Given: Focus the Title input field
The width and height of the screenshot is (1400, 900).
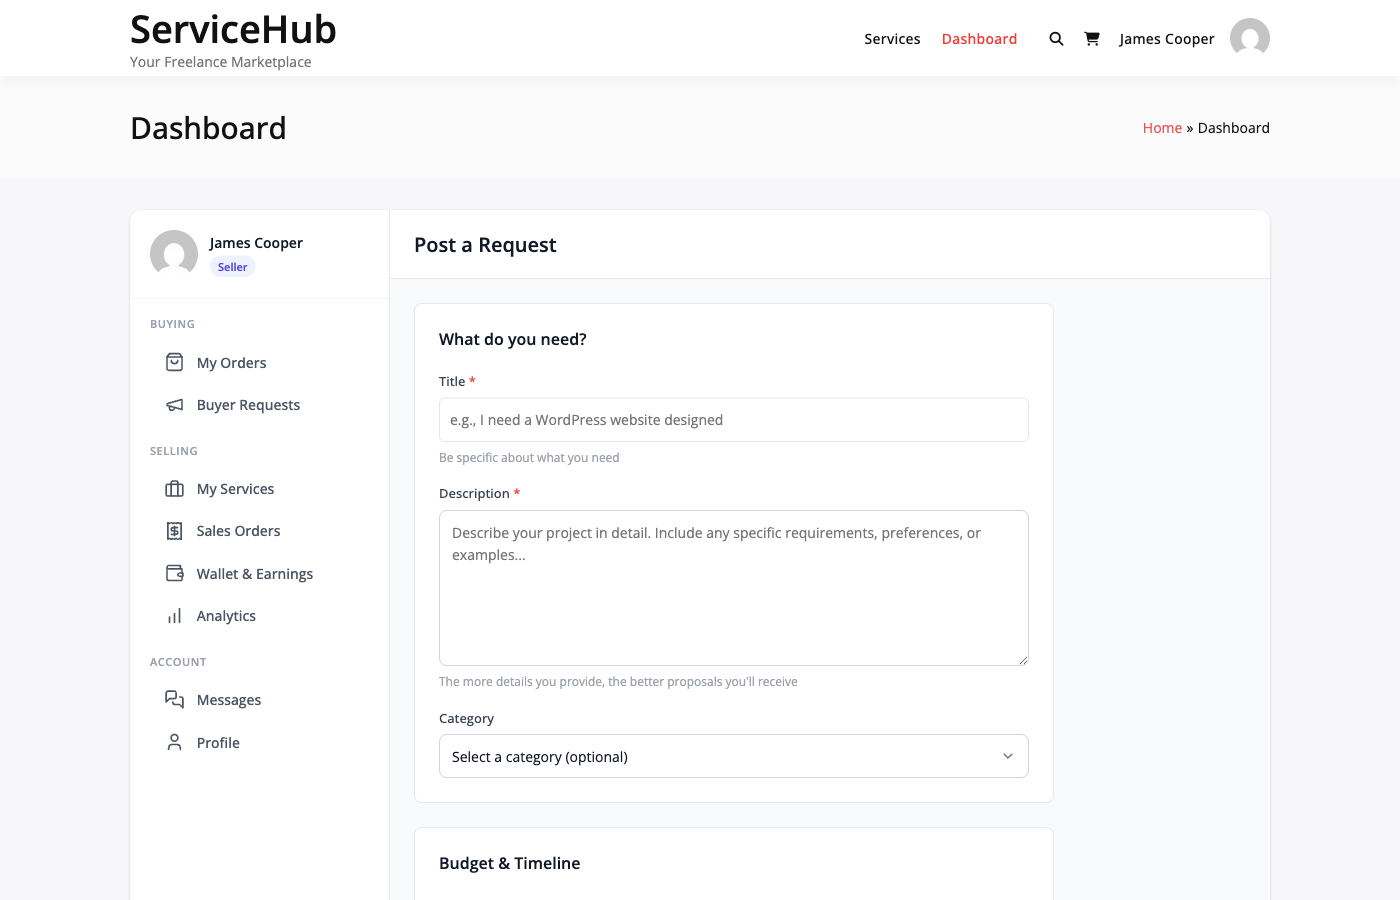Looking at the screenshot, I should (x=733, y=419).
